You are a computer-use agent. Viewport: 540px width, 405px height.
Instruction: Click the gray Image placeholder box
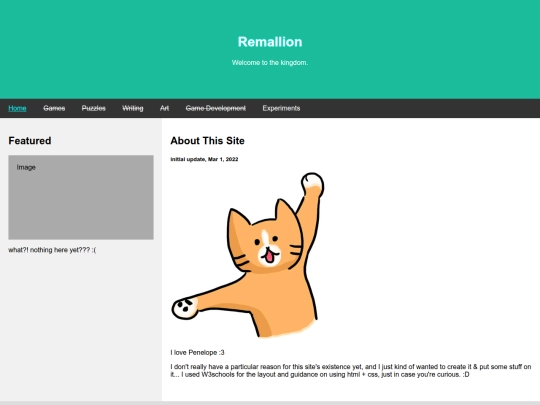click(81, 197)
